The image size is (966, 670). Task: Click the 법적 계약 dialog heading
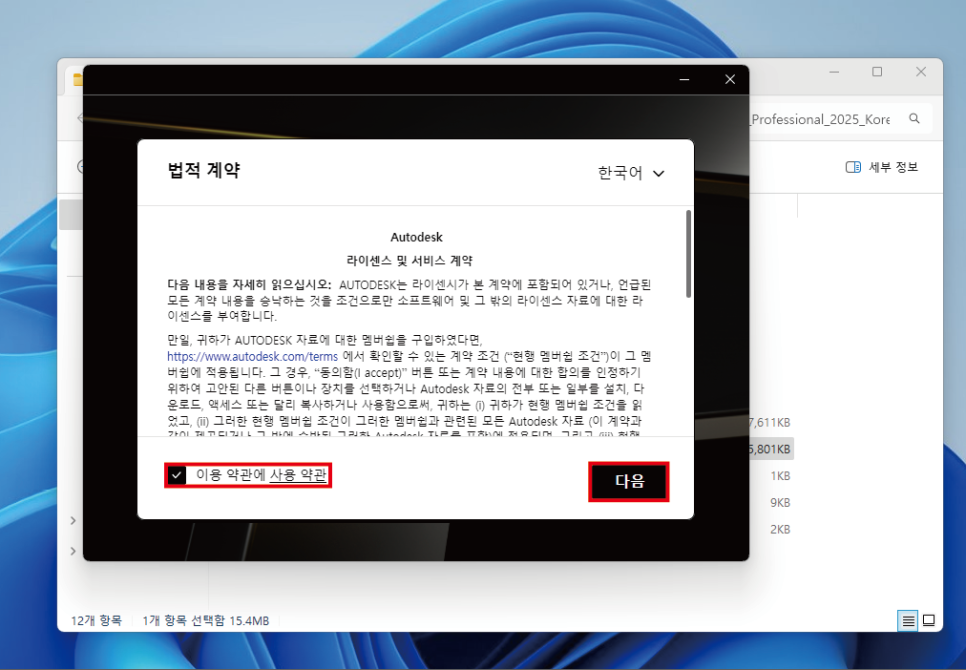pos(204,171)
